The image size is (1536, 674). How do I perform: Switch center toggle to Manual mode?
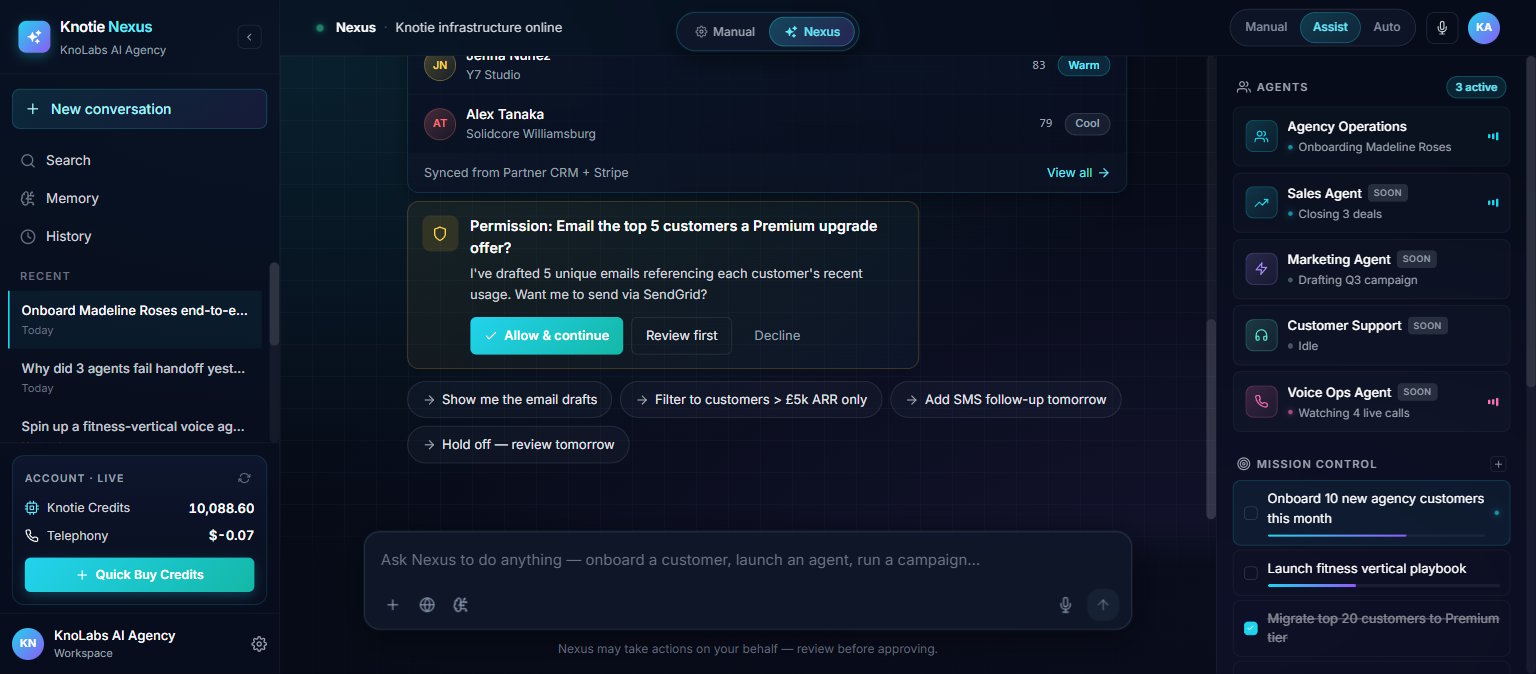(725, 32)
